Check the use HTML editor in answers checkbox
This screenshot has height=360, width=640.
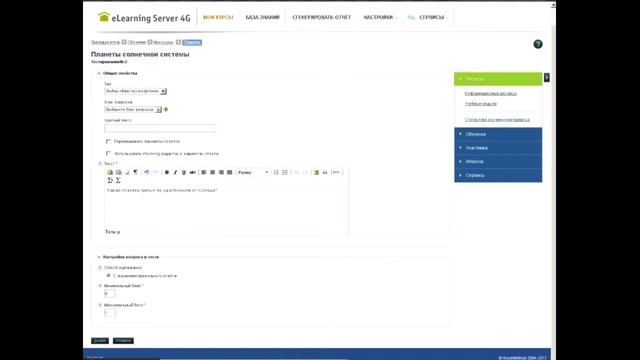108,153
